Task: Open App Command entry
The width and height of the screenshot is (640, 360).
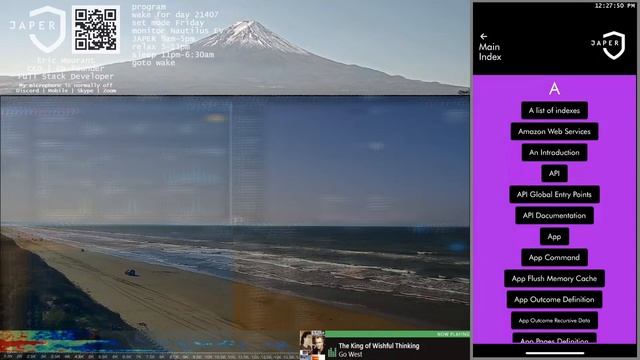Action: tap(554, 258)
